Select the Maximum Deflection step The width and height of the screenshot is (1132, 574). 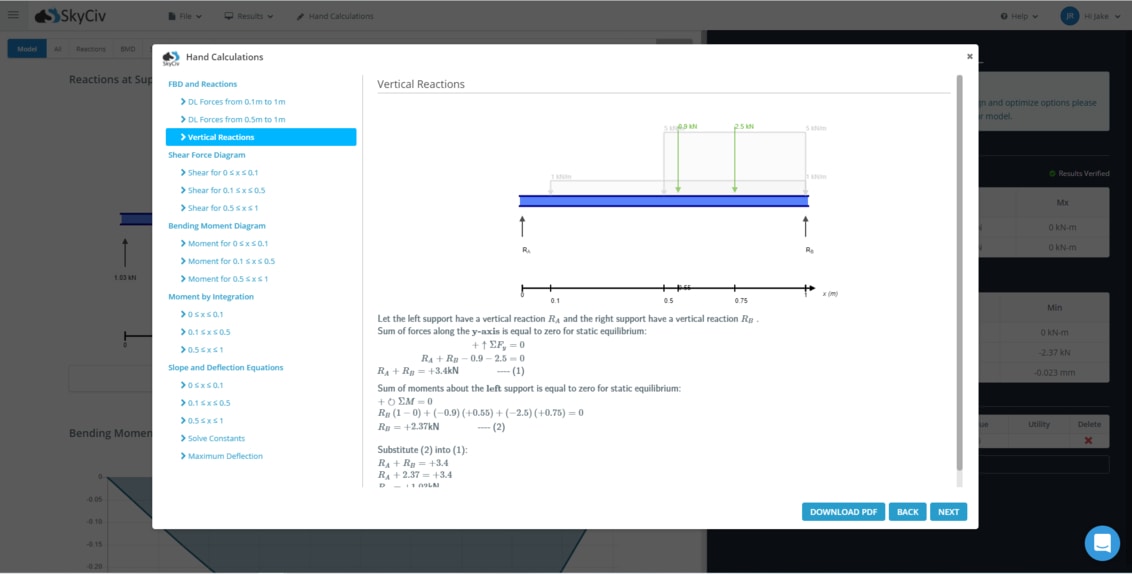click(x=225, y=456)
